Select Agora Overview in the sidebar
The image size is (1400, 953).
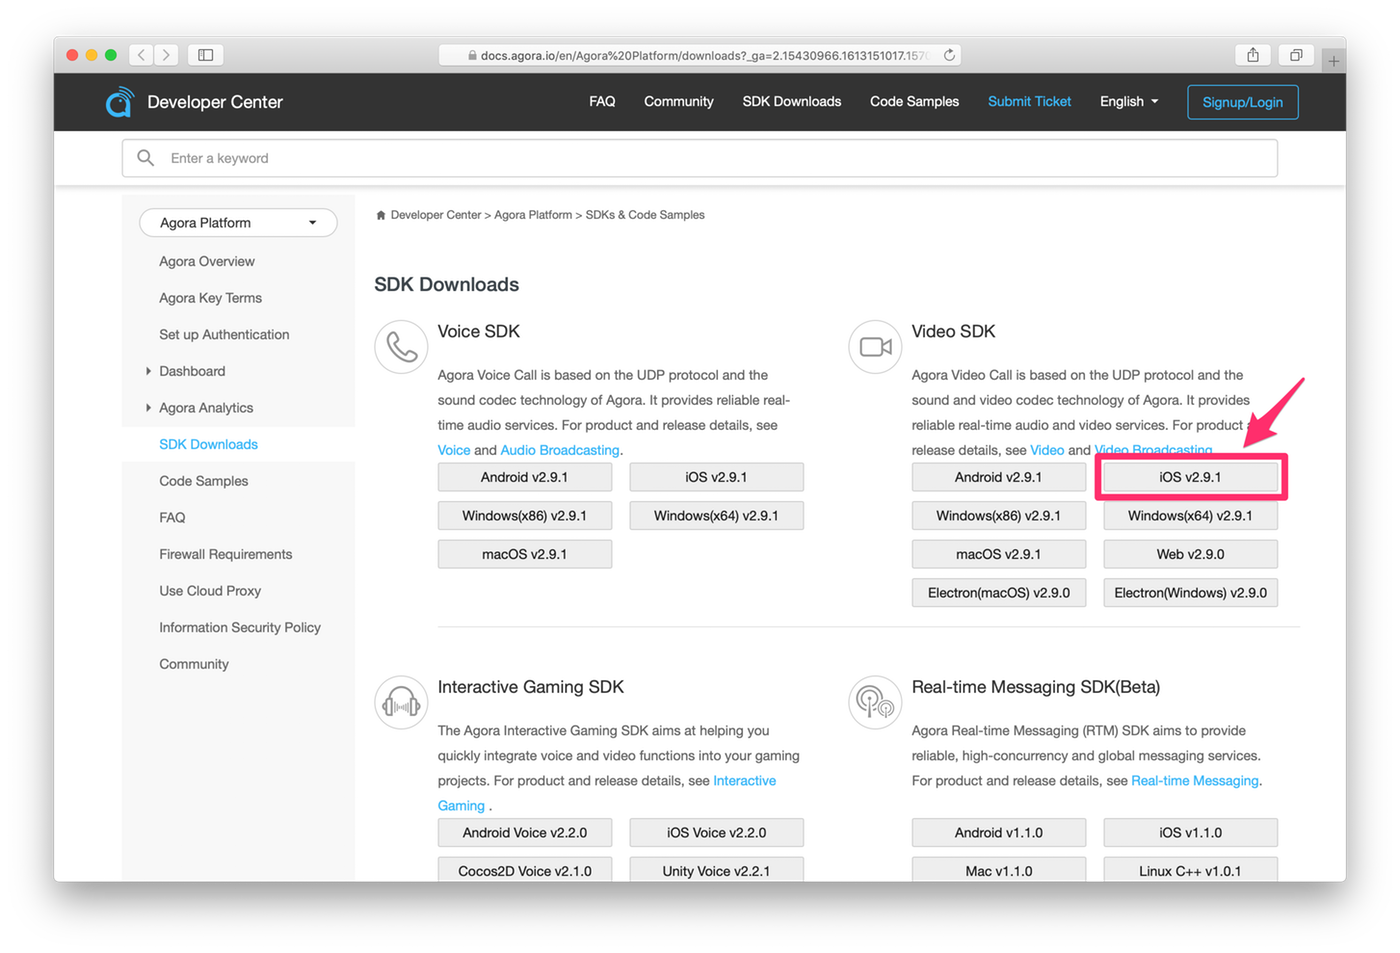pos(207,261)
